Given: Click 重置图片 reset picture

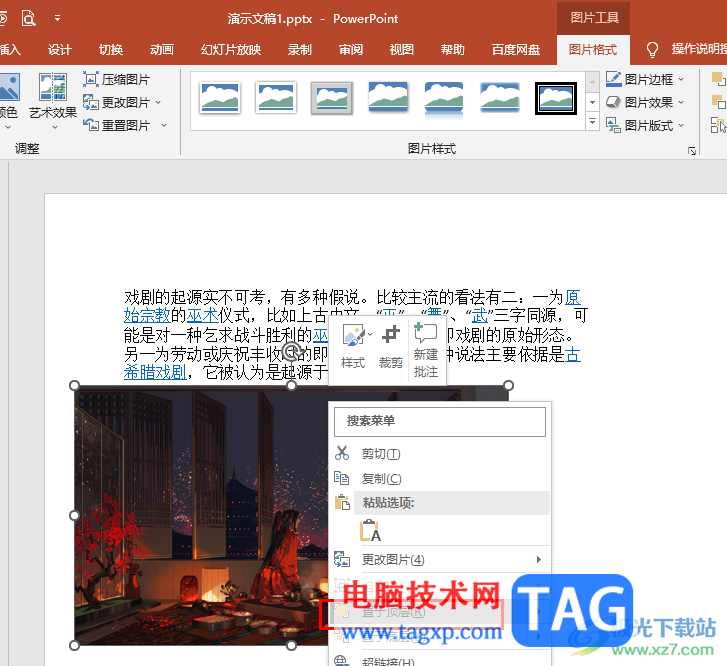Looking at the screenshot, I should [117, 125].
